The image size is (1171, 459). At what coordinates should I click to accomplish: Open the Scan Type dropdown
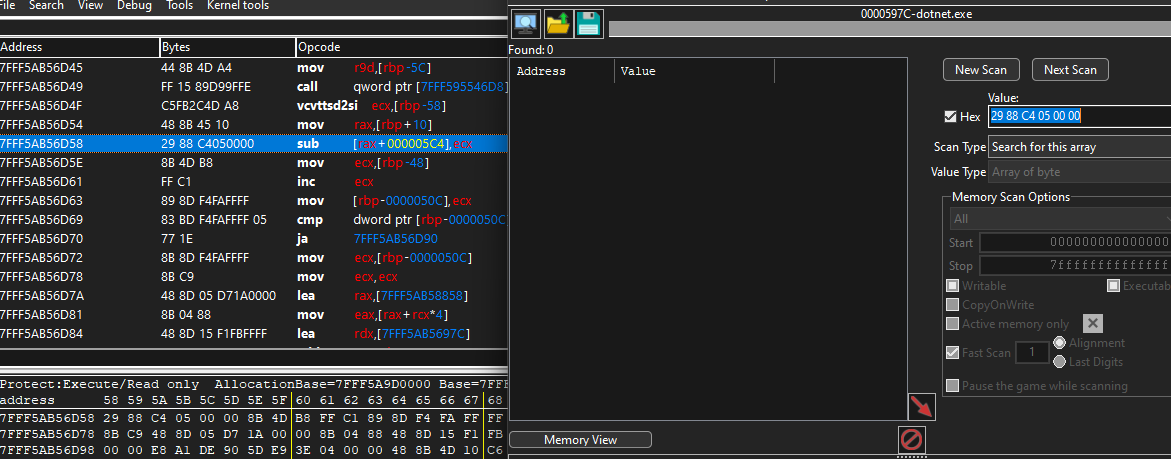click(x=1078, y=147)
